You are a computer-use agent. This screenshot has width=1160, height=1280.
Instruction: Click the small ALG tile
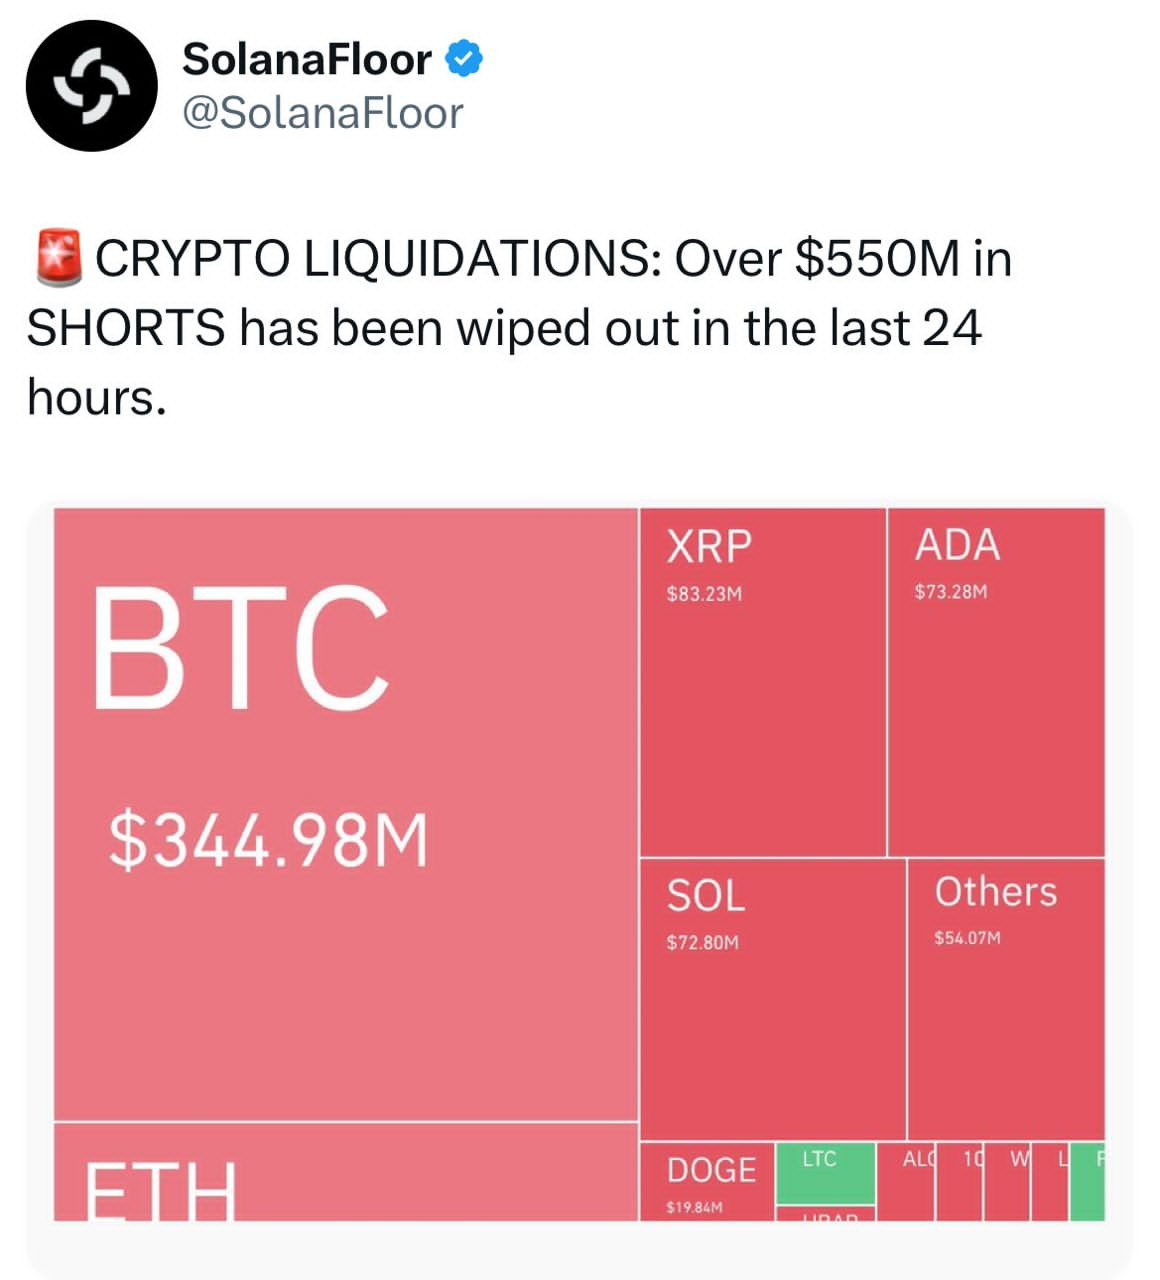click(x=906, y=1182)
